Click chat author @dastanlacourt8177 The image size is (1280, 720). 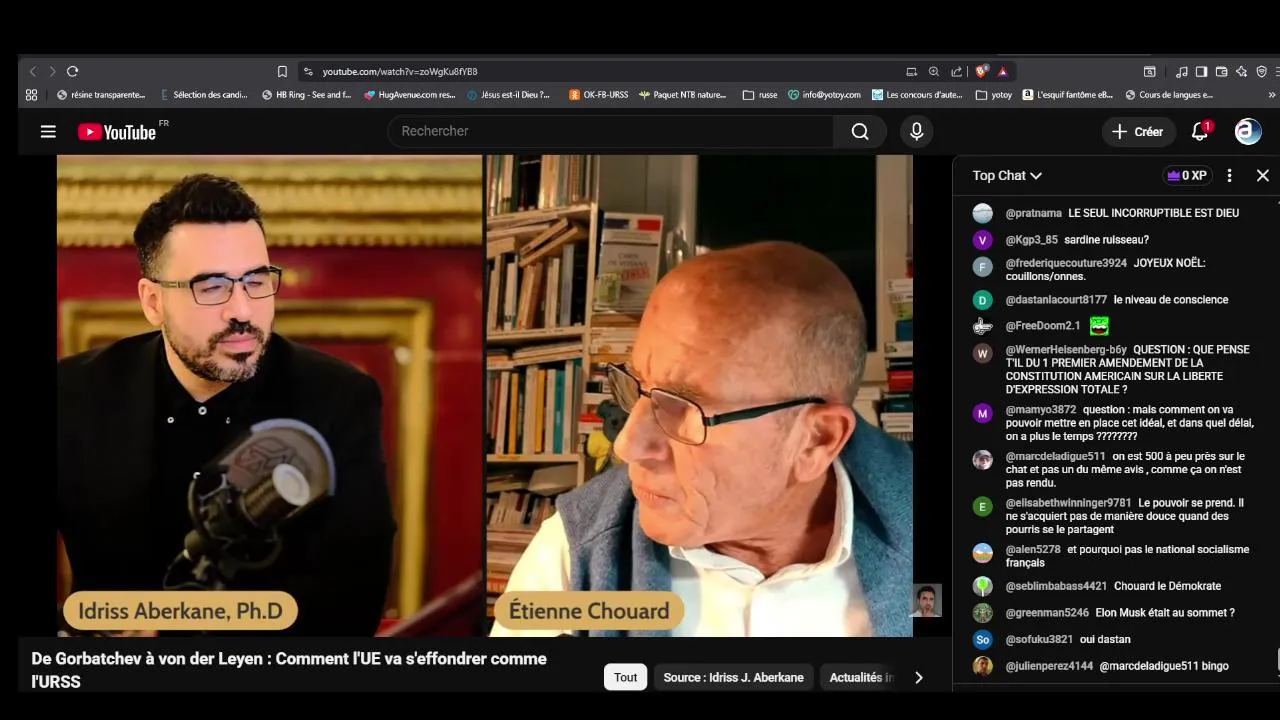[x=1056, y=300]
